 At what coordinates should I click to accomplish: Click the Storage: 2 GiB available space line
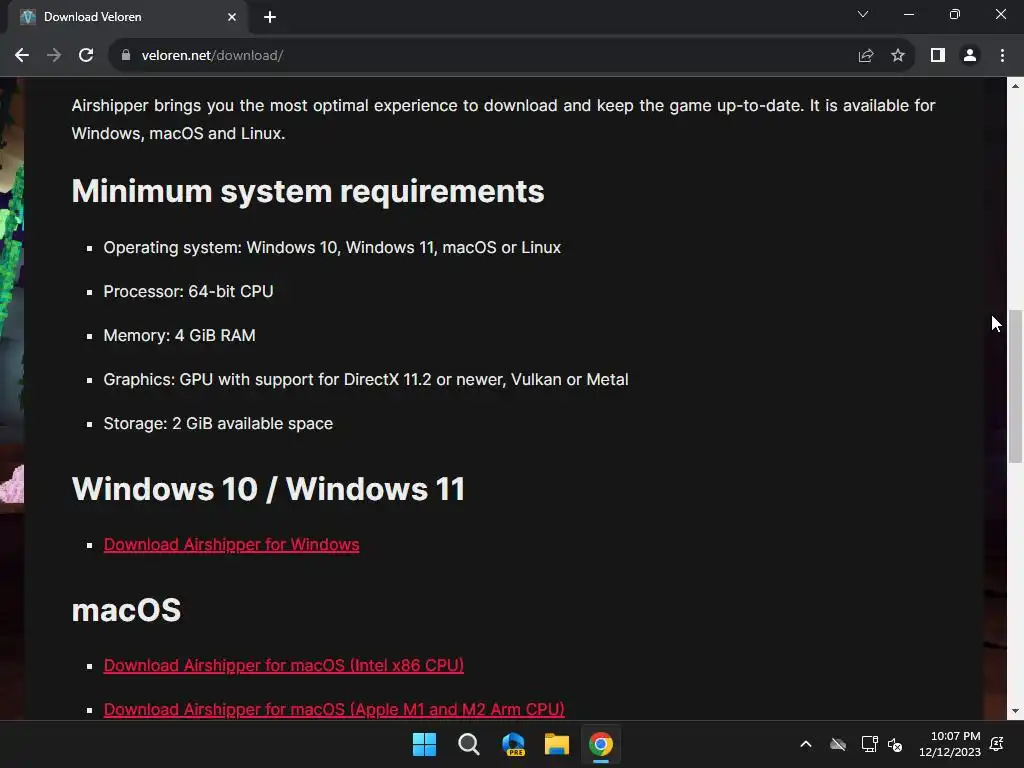pos(218,424)
